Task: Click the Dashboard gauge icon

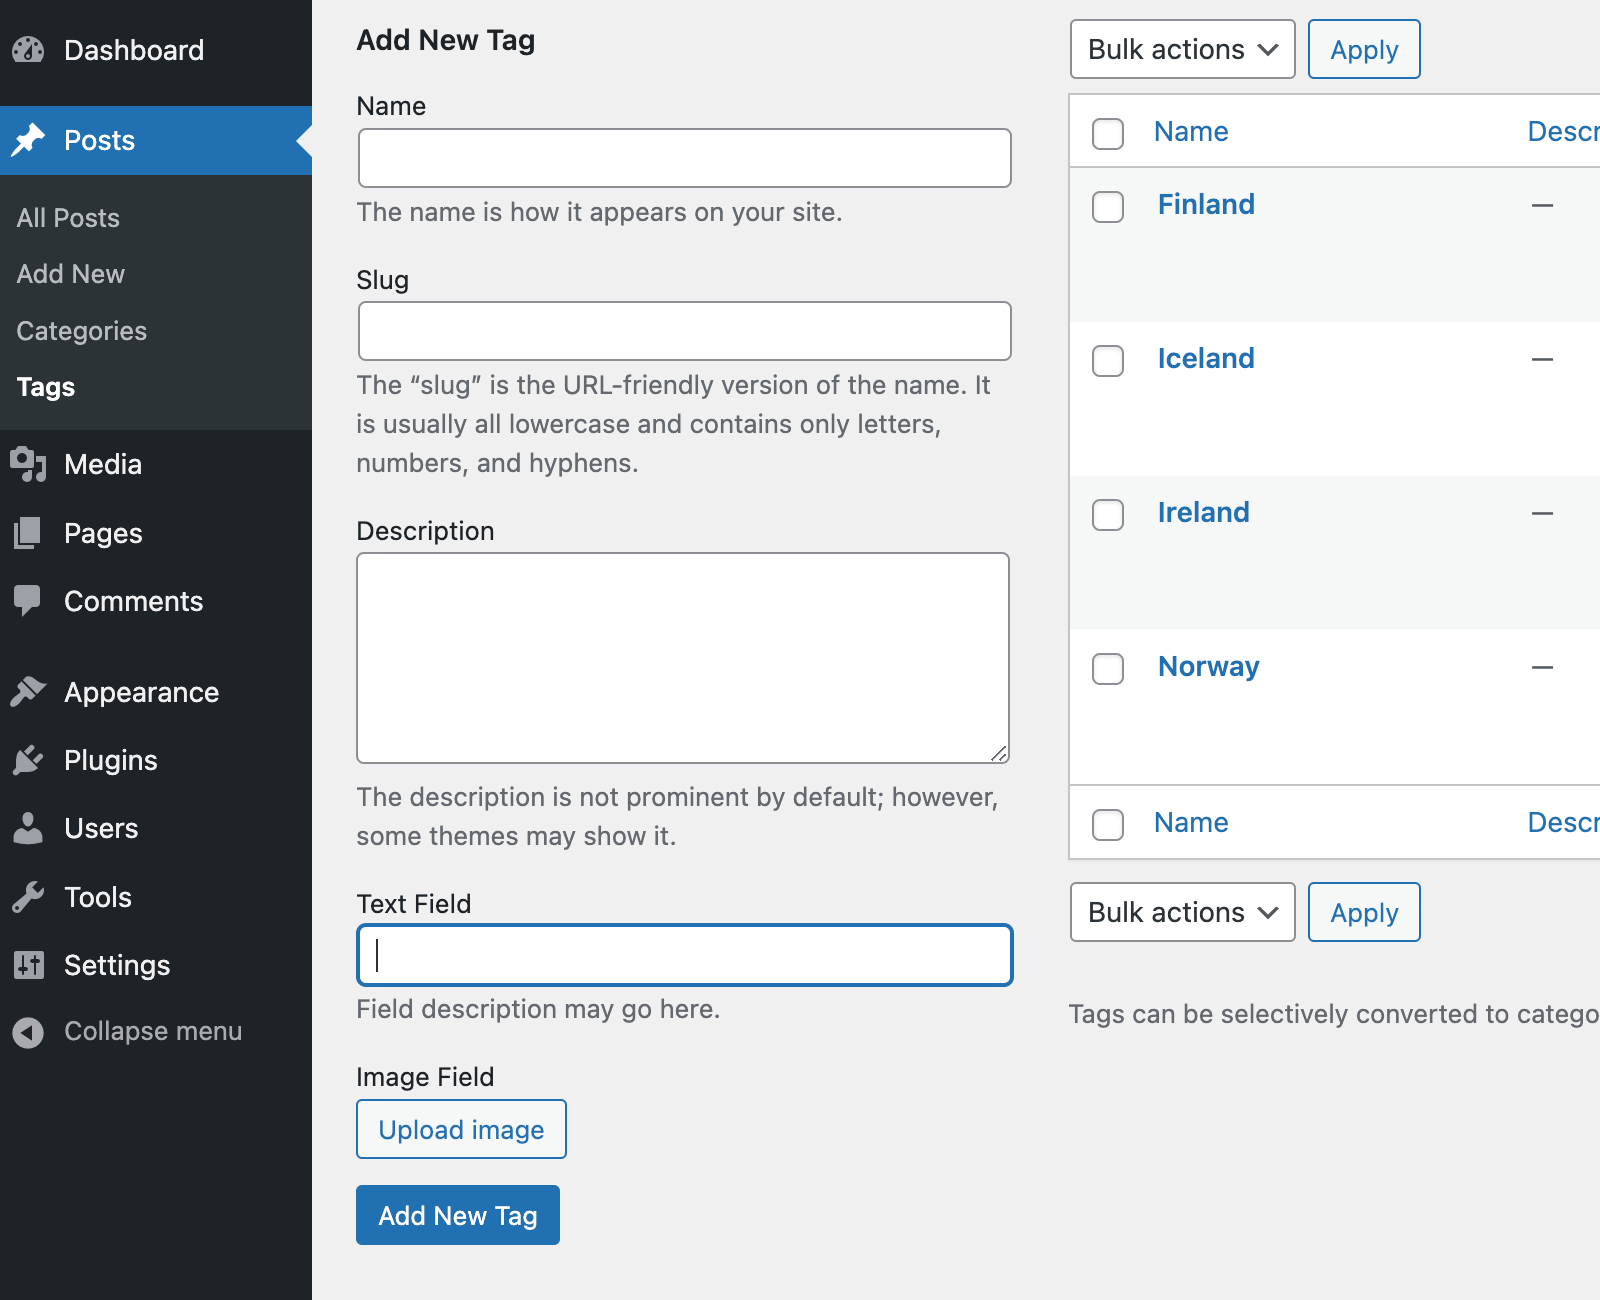Action: click(28, 50)
